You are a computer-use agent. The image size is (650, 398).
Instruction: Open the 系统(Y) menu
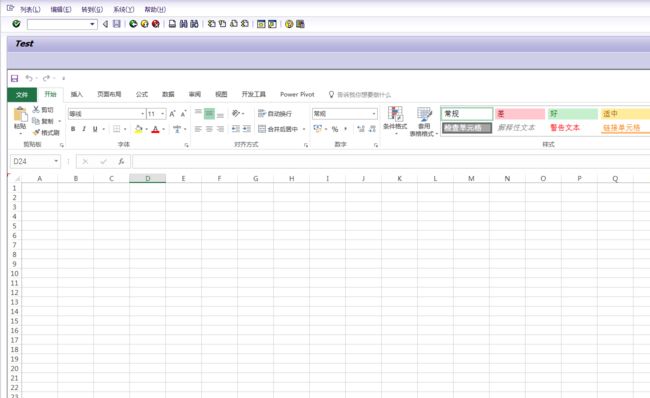tap(124, 9)
